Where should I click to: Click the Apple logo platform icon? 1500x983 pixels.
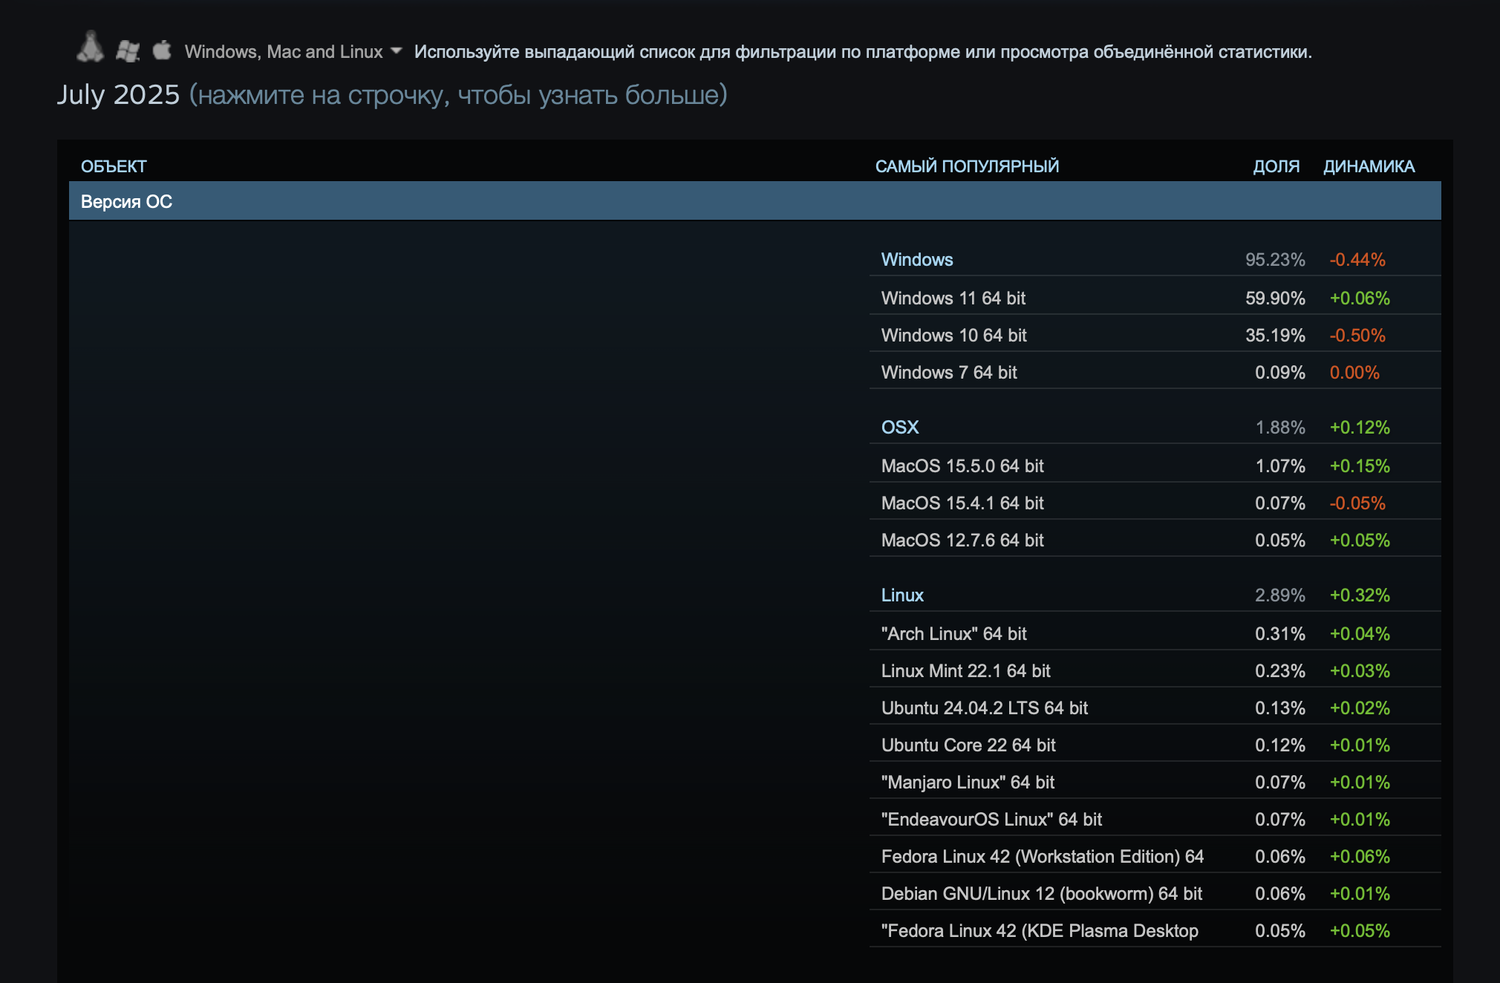tap(162, 49)
